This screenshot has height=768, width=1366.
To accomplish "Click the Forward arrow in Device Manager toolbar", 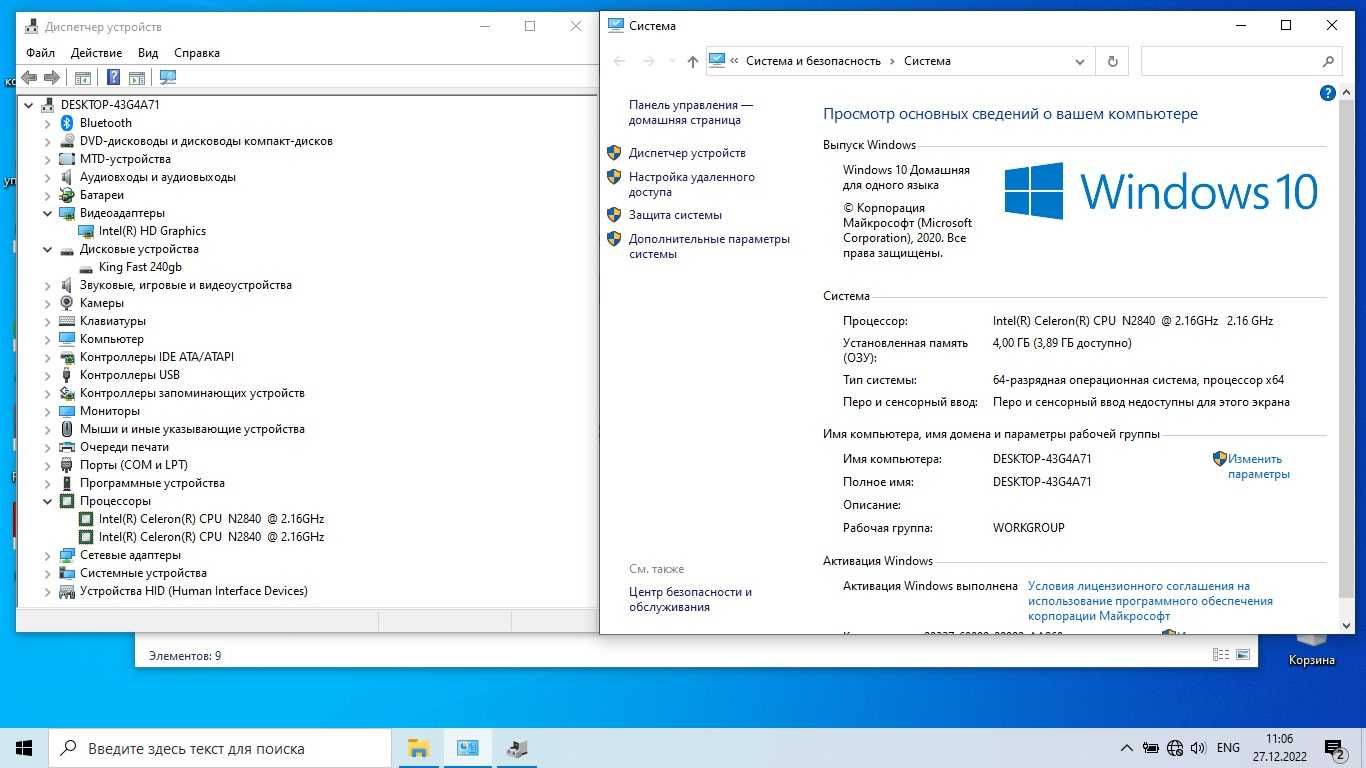I will coord(52,77).
